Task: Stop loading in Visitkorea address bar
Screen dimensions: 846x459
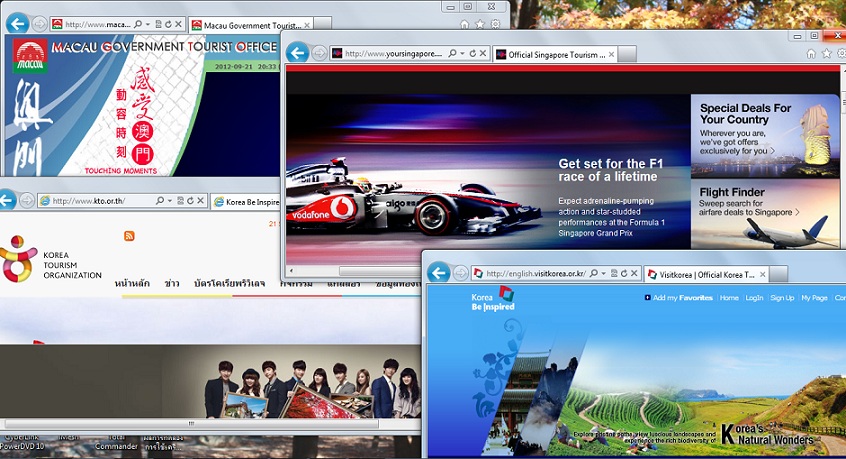Action: tap(634, 273)
